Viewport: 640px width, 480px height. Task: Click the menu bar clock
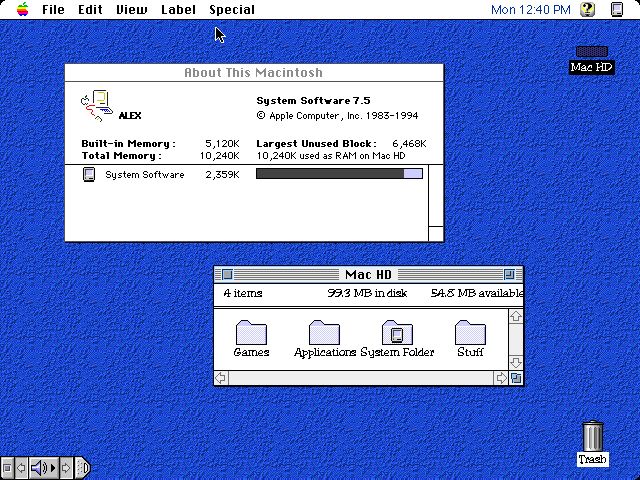531,9
